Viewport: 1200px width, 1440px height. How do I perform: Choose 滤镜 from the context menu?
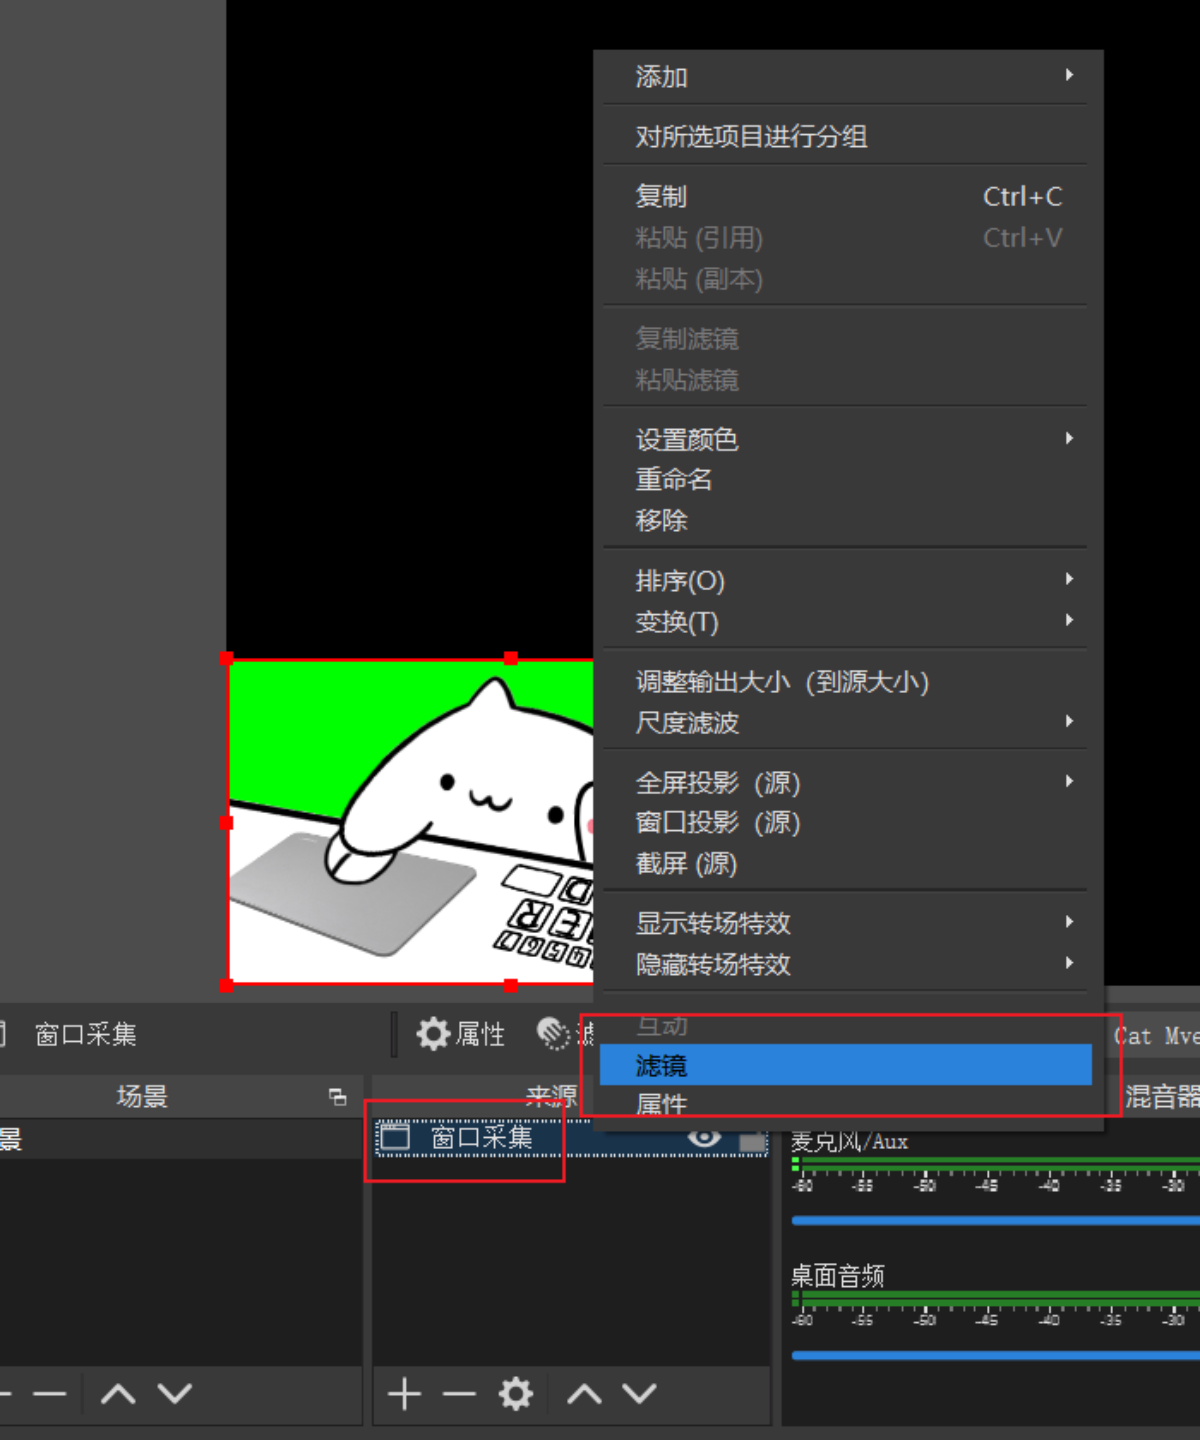click(x=845, y=1065)
